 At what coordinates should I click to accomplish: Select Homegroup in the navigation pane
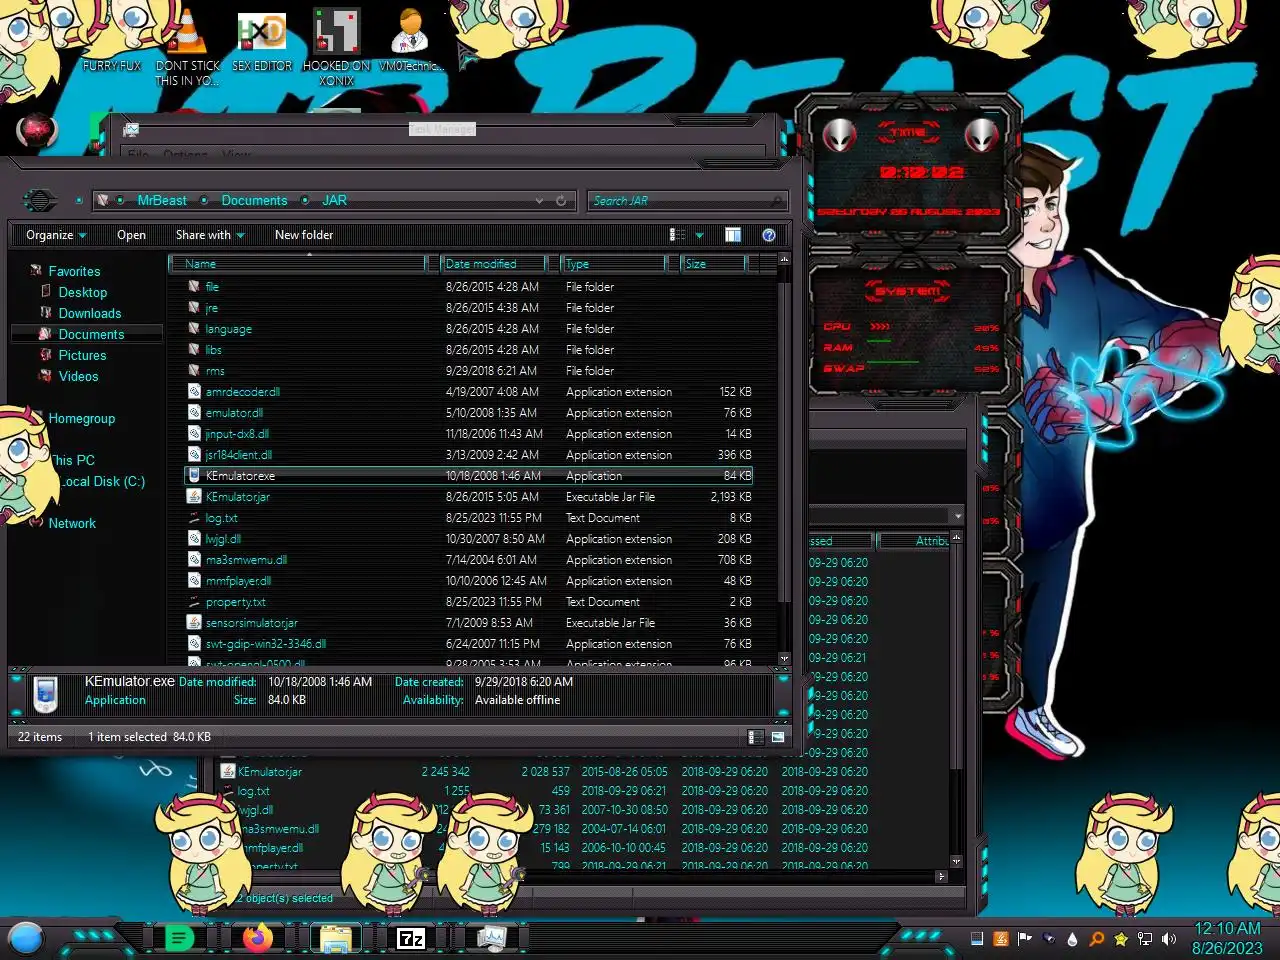[x=82, y=418]
